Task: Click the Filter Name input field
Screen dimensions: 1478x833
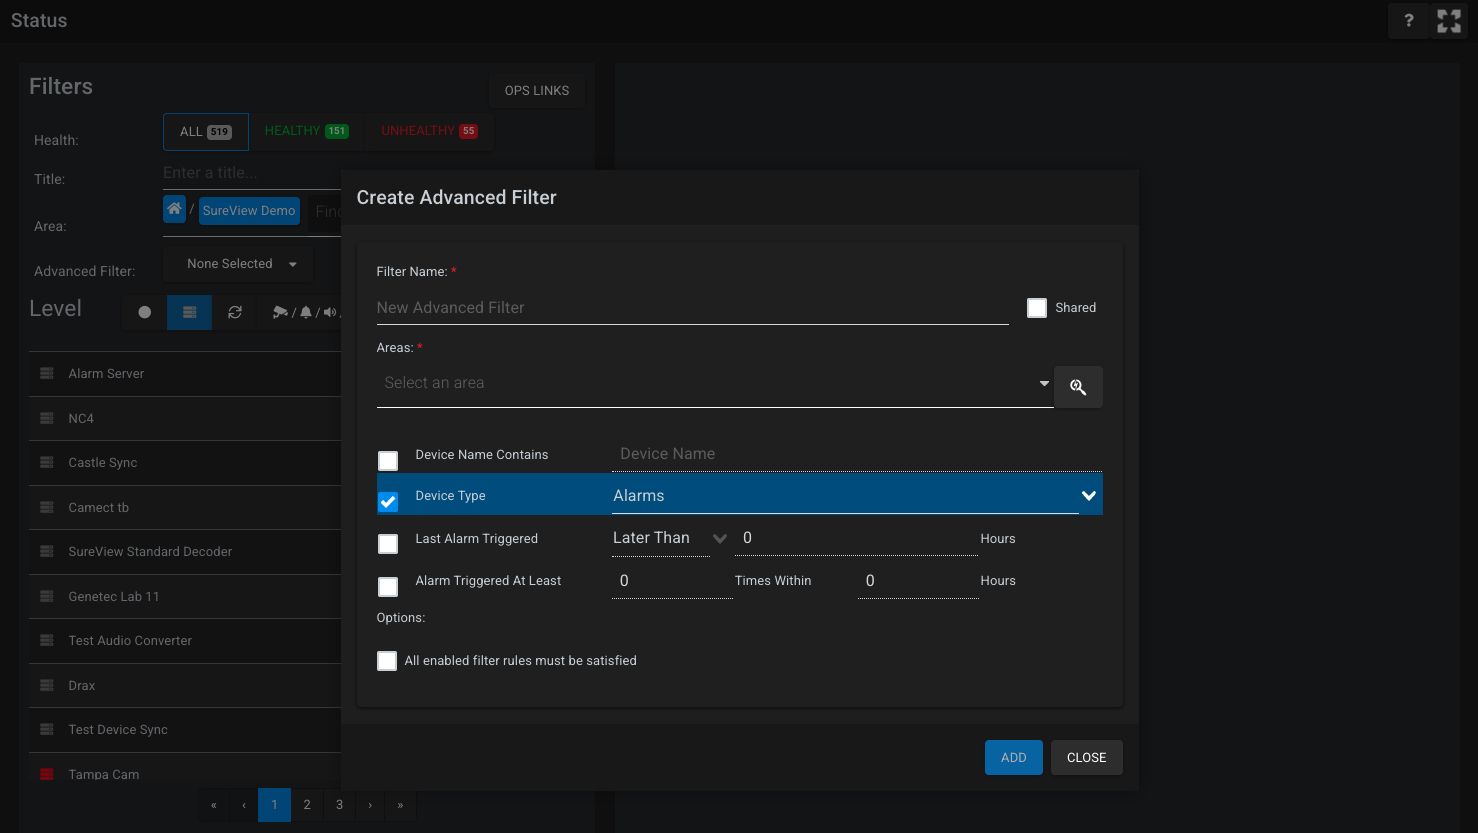Action: coord(692,308)
